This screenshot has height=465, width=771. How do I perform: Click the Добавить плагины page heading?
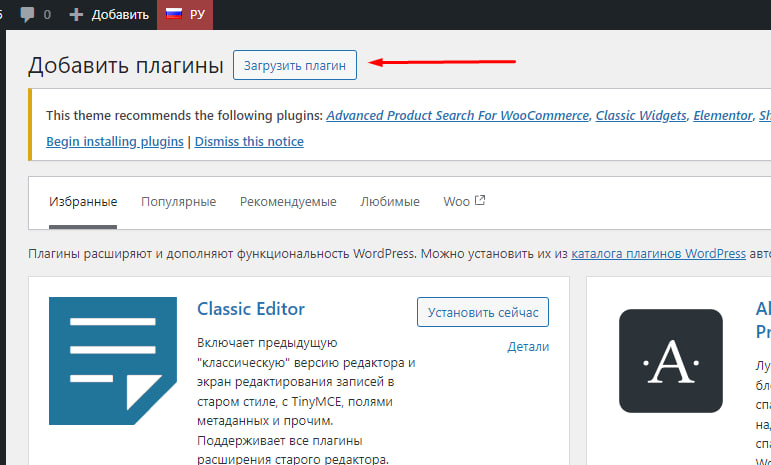pos(126,65)
